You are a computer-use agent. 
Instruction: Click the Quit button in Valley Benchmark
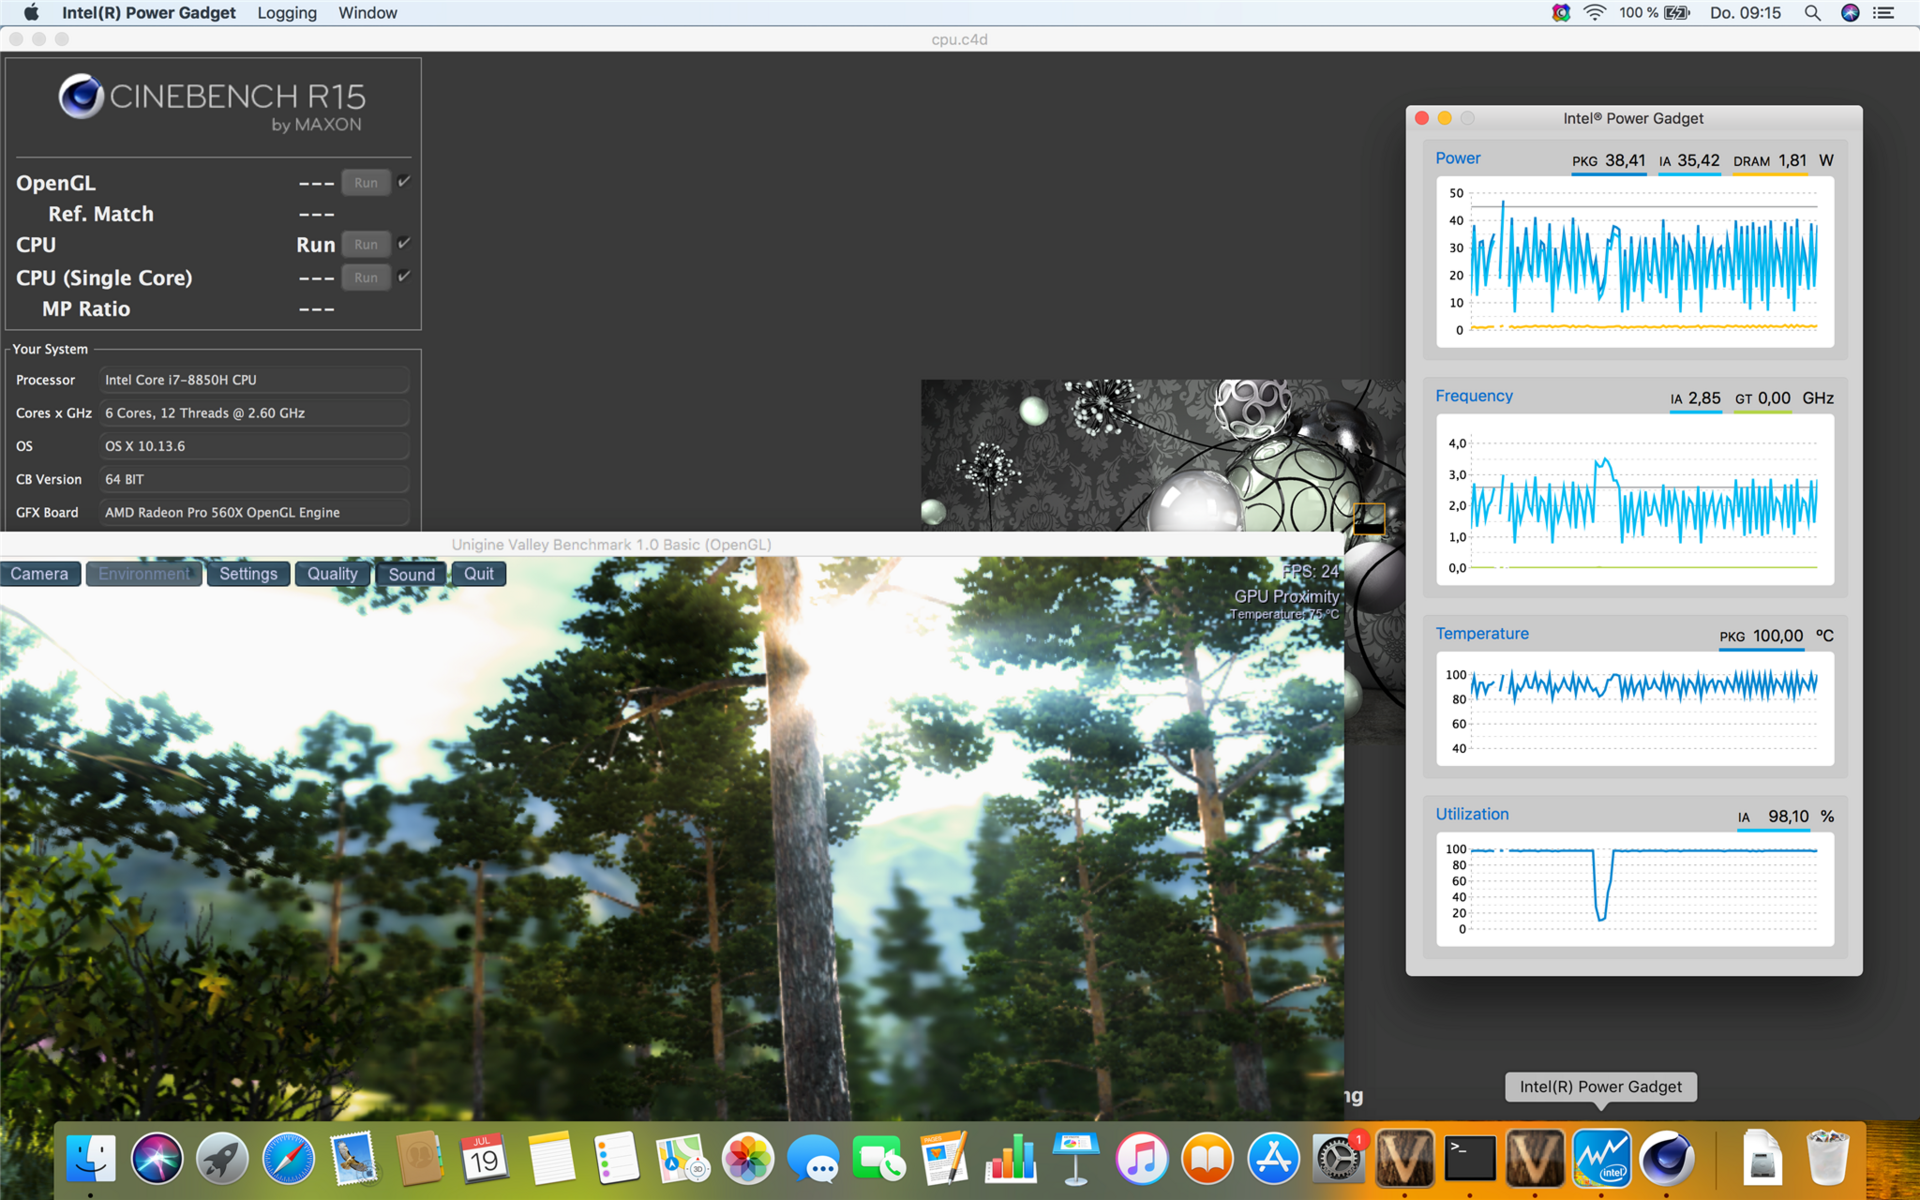point(478,574)
